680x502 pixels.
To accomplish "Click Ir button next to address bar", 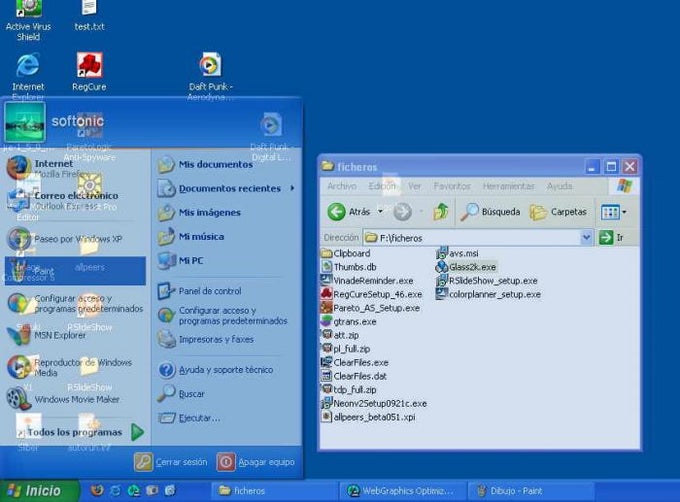I will (x=611, y=238).
